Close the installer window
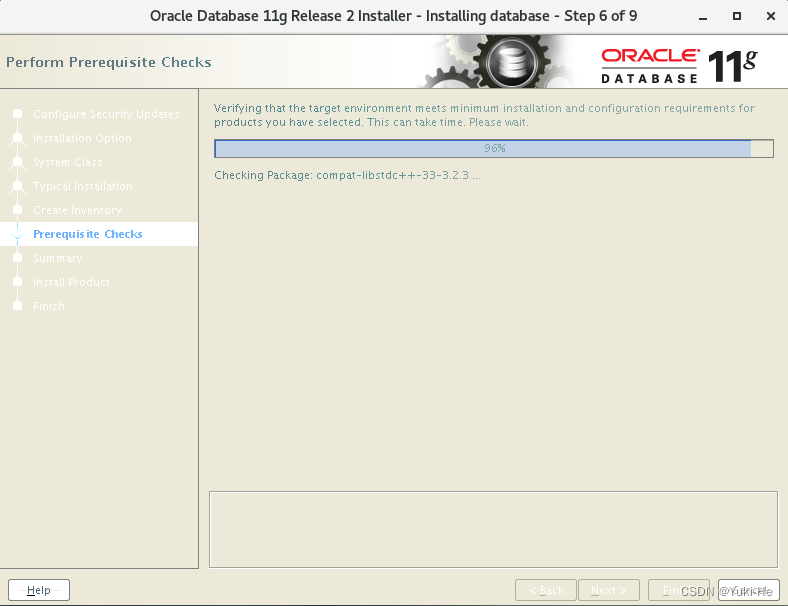The image size is (788, 606). pyautogui.click(x=770, y=16)
